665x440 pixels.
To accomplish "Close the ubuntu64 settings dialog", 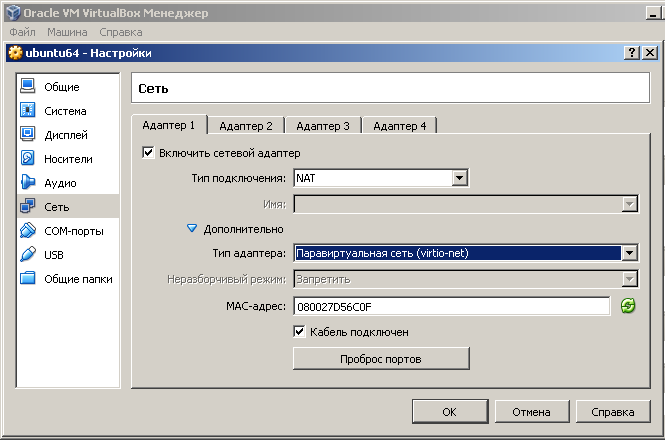I will pyautogui.click(x=650, y=53).
